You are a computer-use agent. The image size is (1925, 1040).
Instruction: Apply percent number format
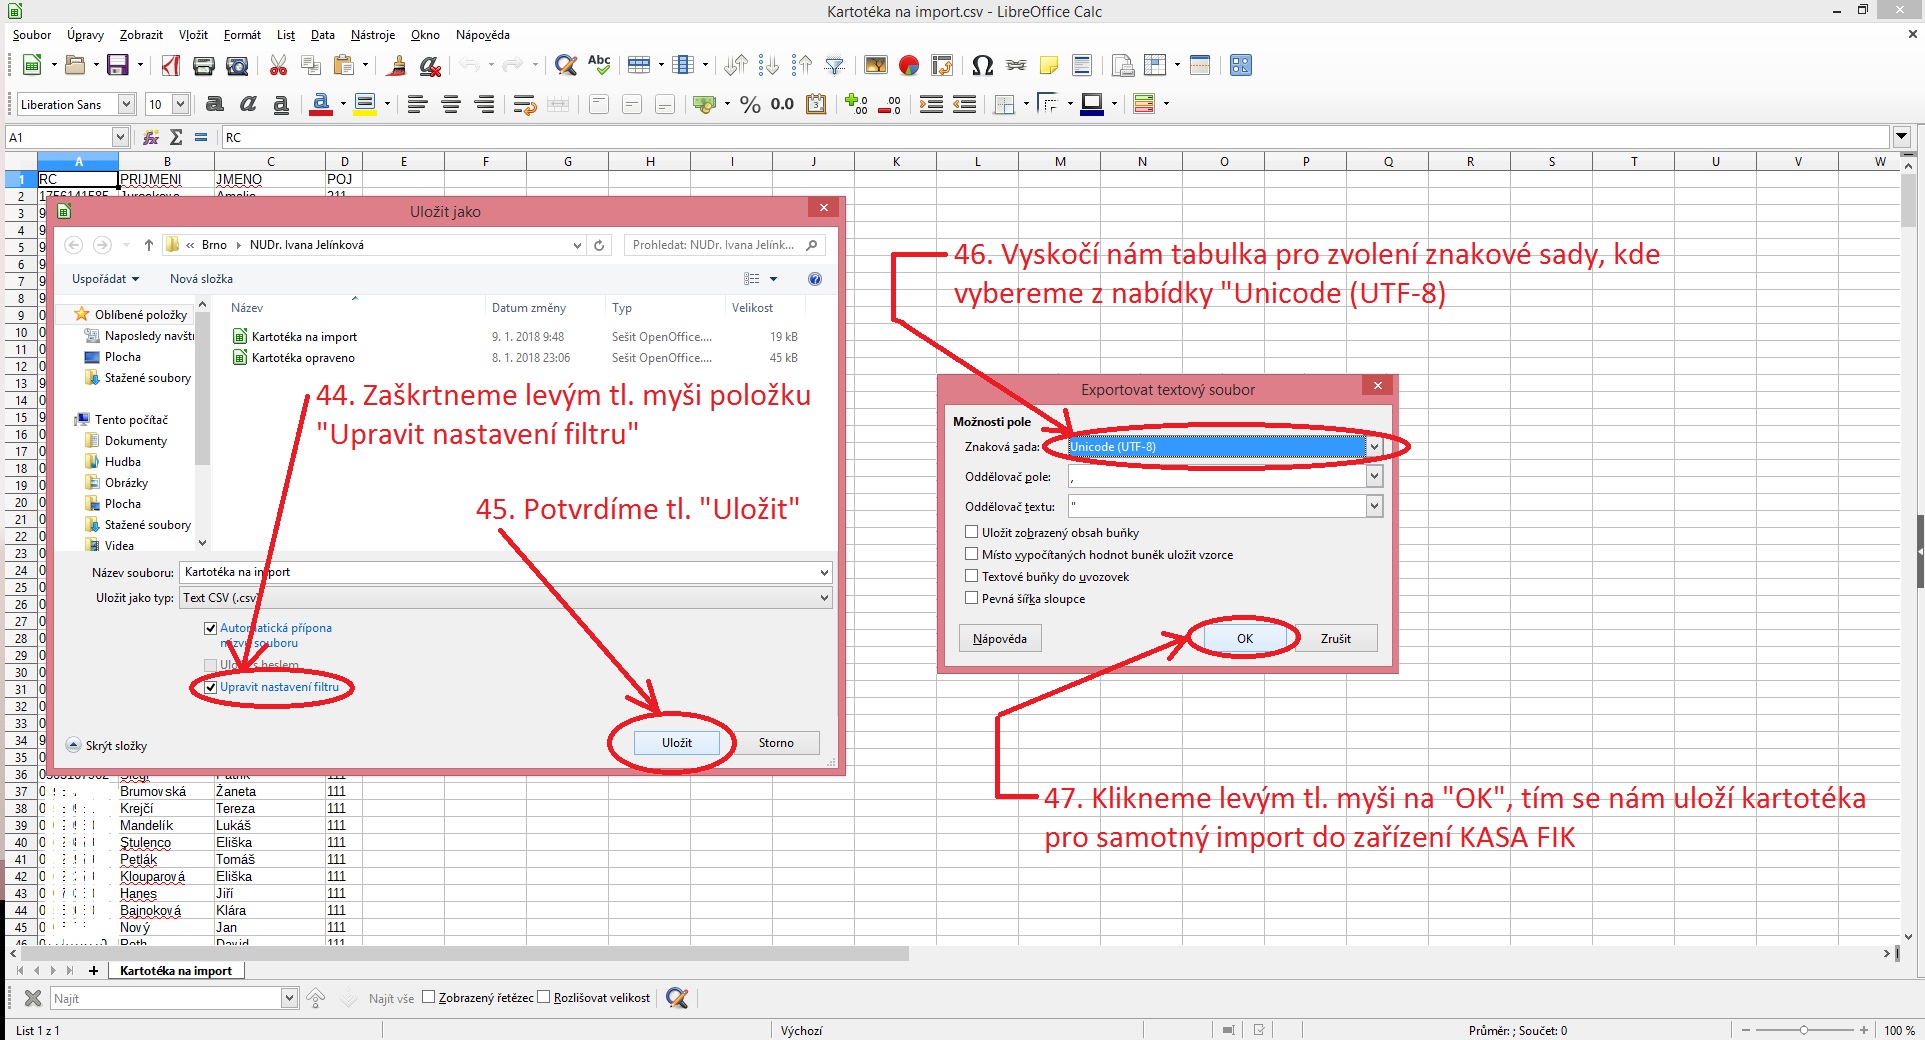750,105
